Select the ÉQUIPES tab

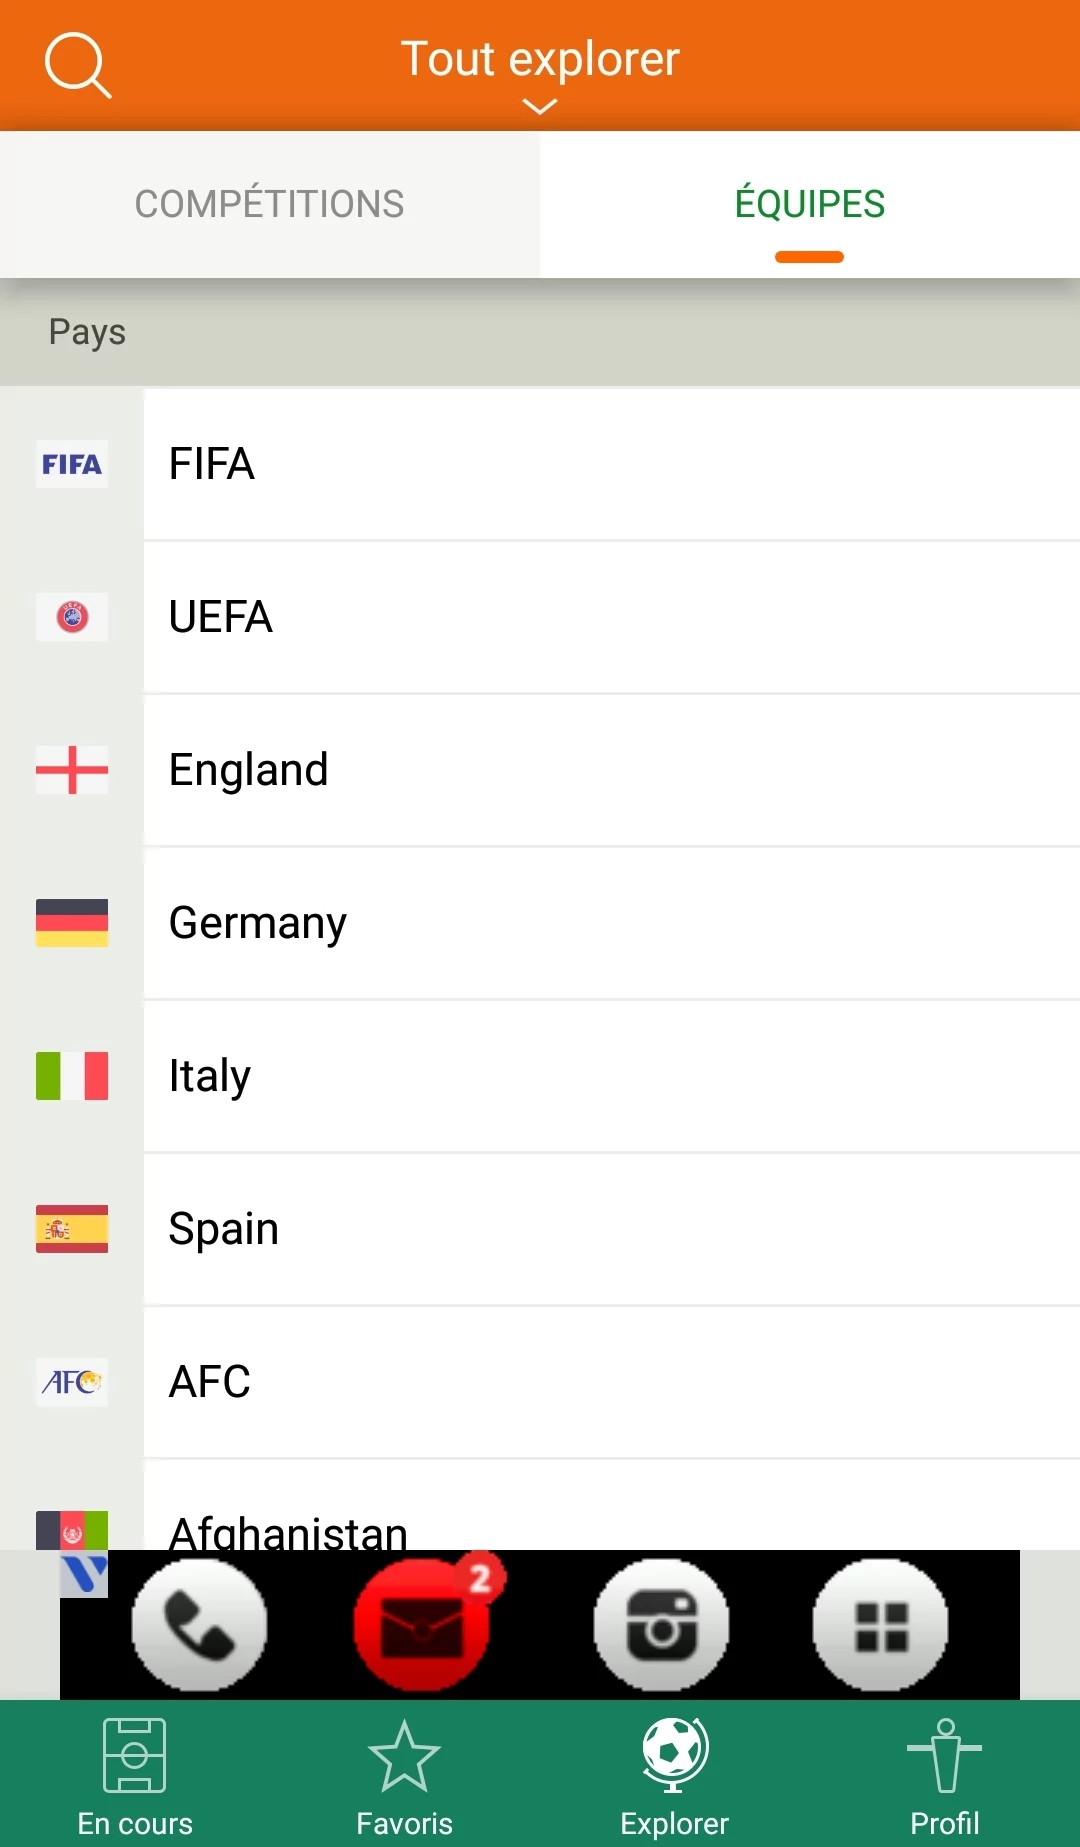pos(810,204)
